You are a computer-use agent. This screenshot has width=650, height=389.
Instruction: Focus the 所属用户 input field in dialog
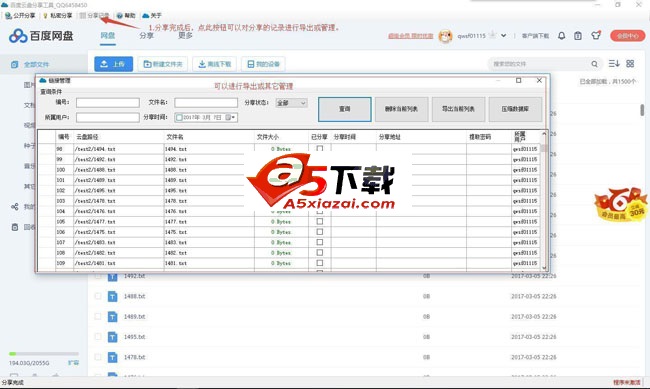(x=108, y=117)
